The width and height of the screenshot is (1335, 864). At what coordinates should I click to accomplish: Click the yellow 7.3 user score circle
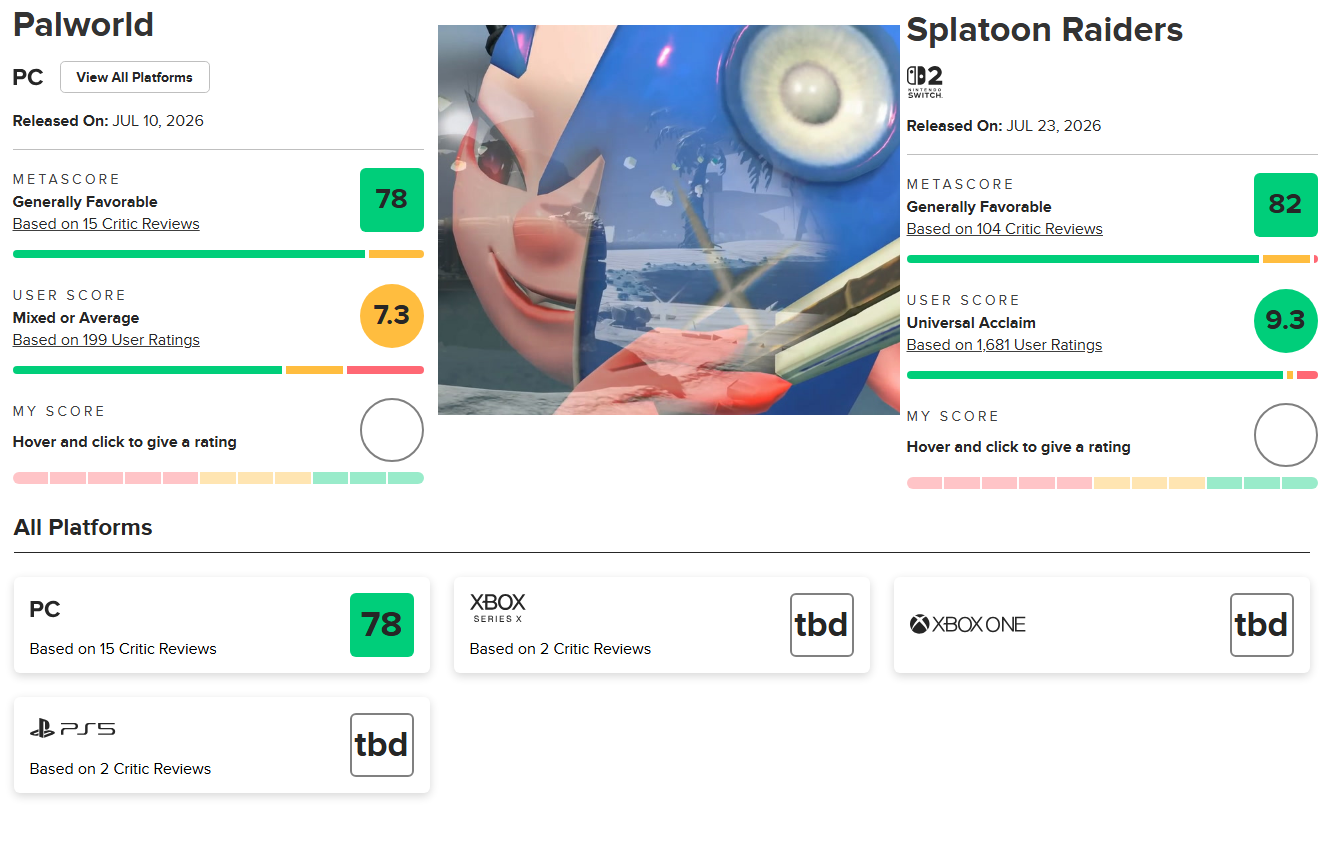392,316
